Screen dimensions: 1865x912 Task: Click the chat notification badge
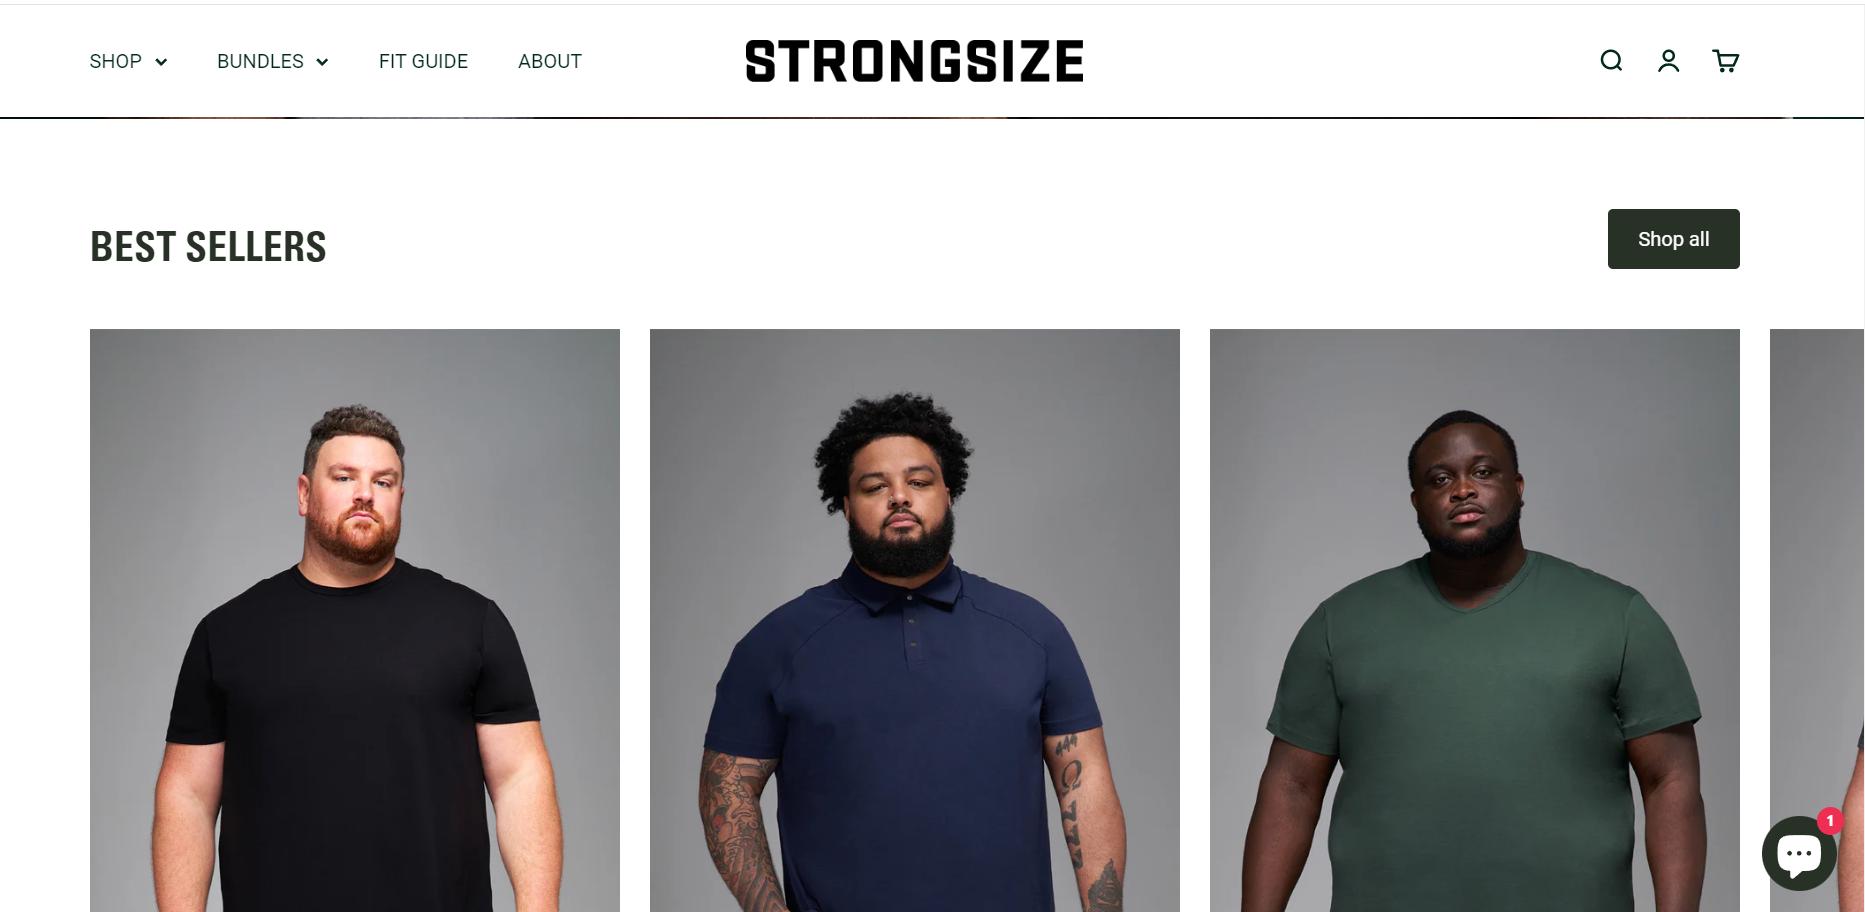[x=1830, y=821]
